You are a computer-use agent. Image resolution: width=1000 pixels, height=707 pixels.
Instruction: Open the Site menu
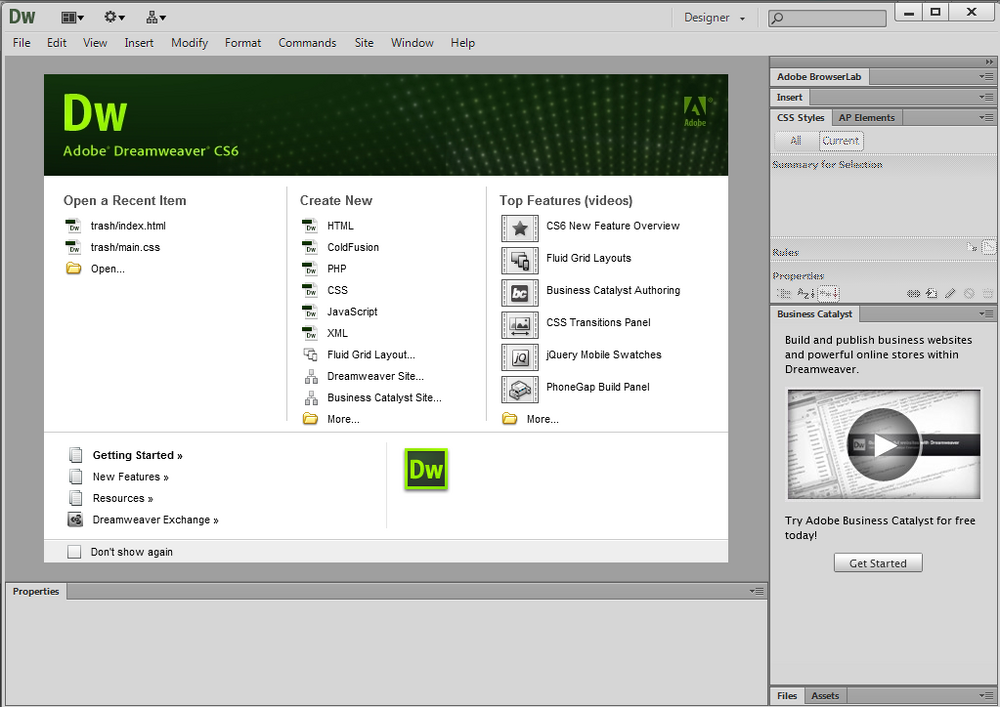click(x=364, y=43)
